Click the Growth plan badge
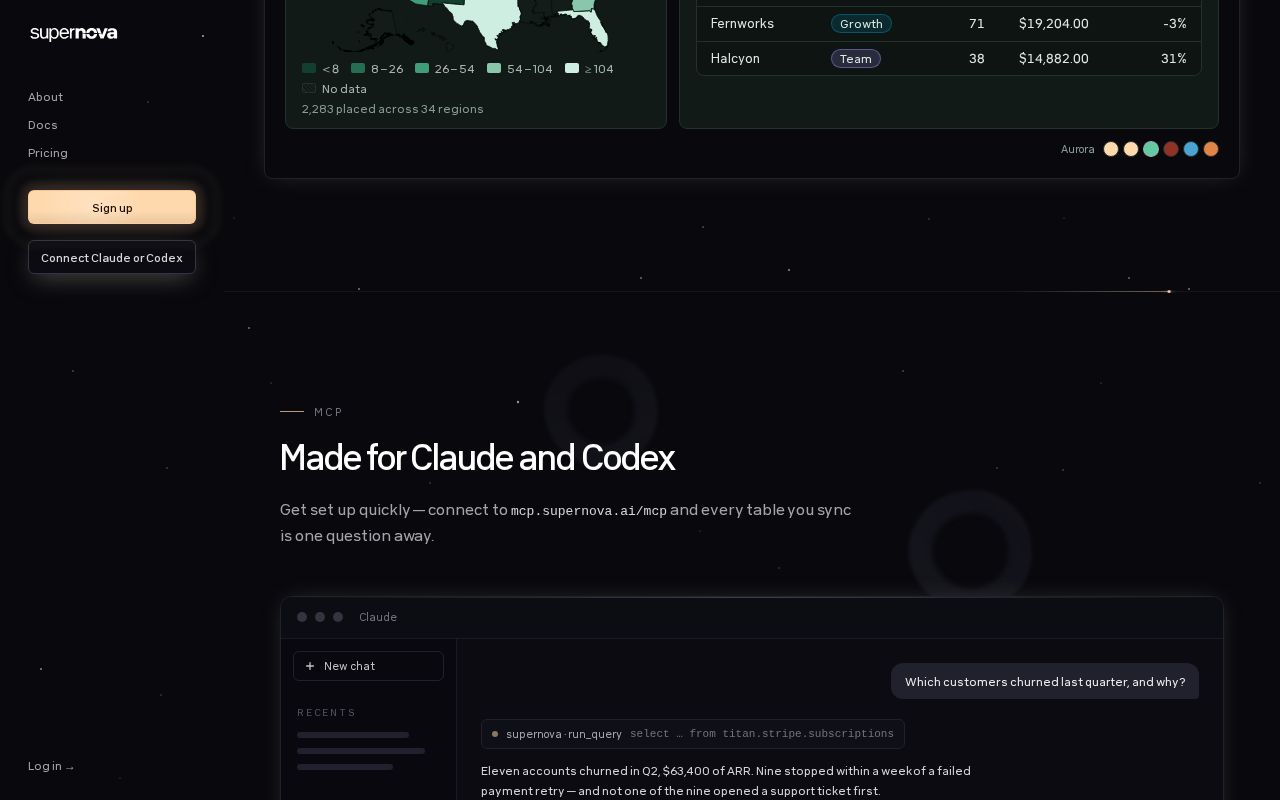 (x=861, y=23)
